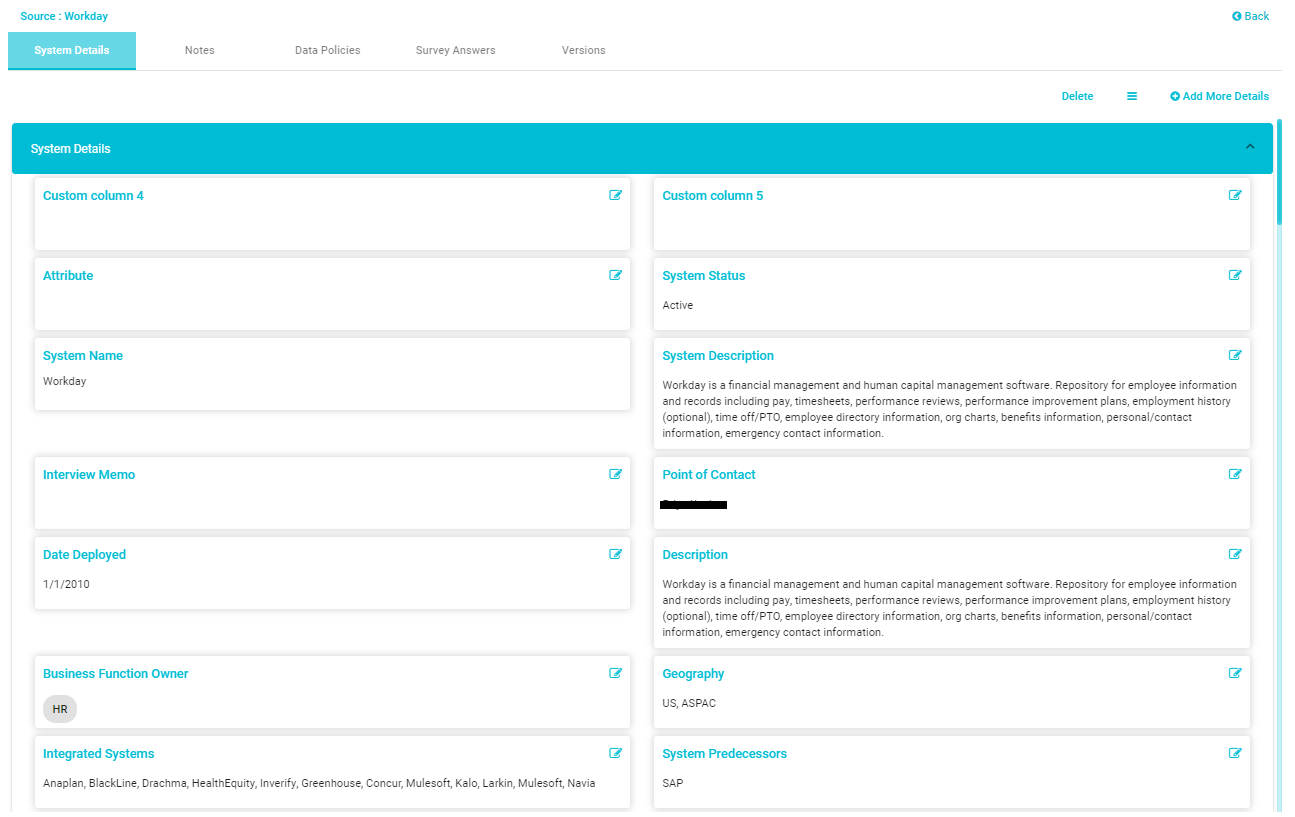Edit the Business Function Owner field
The width and height of the screenshot is (1295, 817).
point(615,673)
